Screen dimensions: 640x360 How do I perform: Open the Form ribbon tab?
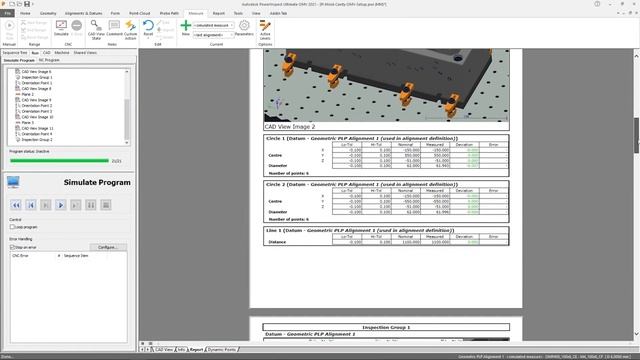(x=116, y=13)
